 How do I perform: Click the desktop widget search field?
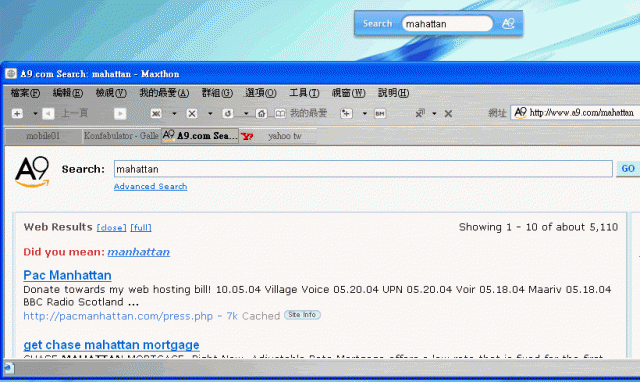tap(447, 24)
